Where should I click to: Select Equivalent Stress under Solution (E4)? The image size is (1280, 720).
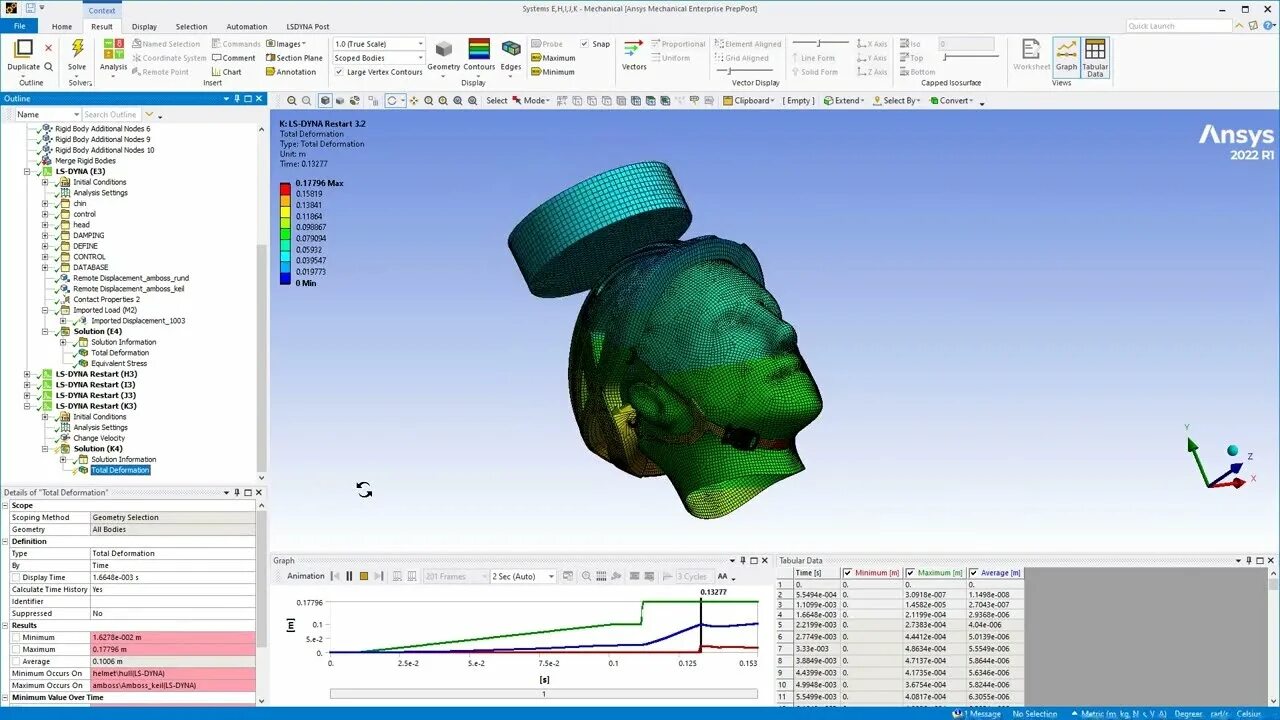click(119, 363)
